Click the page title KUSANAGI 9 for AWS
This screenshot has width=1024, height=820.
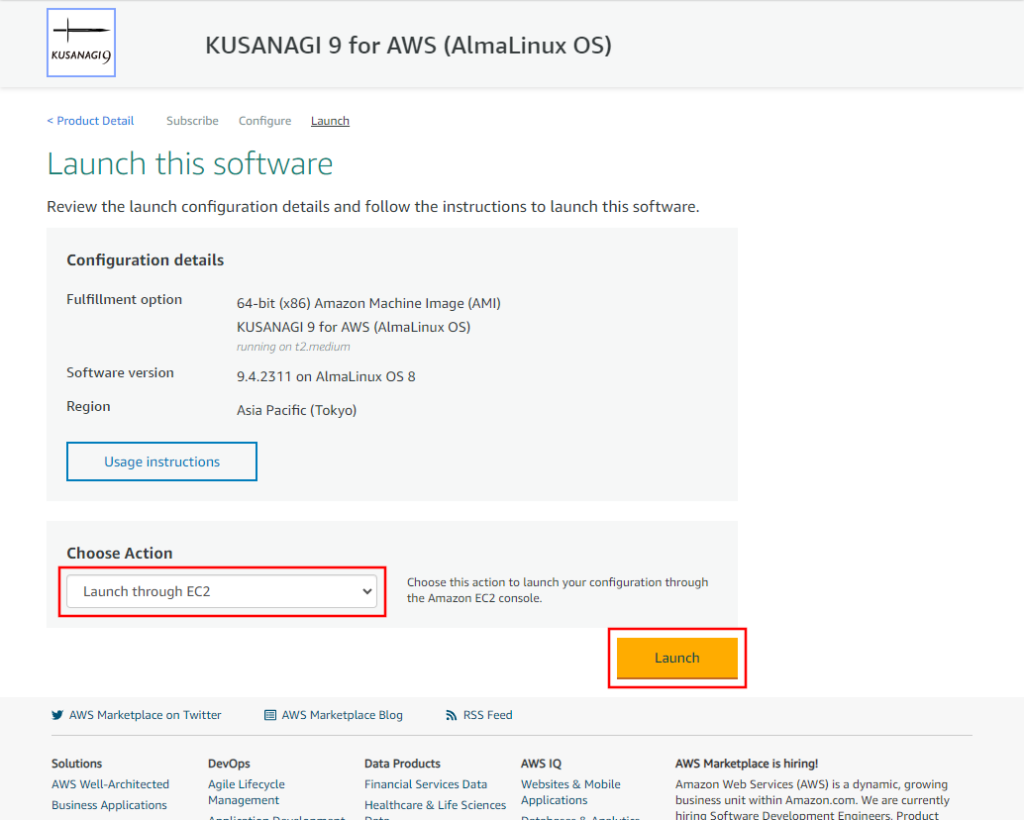pos(408,45)
